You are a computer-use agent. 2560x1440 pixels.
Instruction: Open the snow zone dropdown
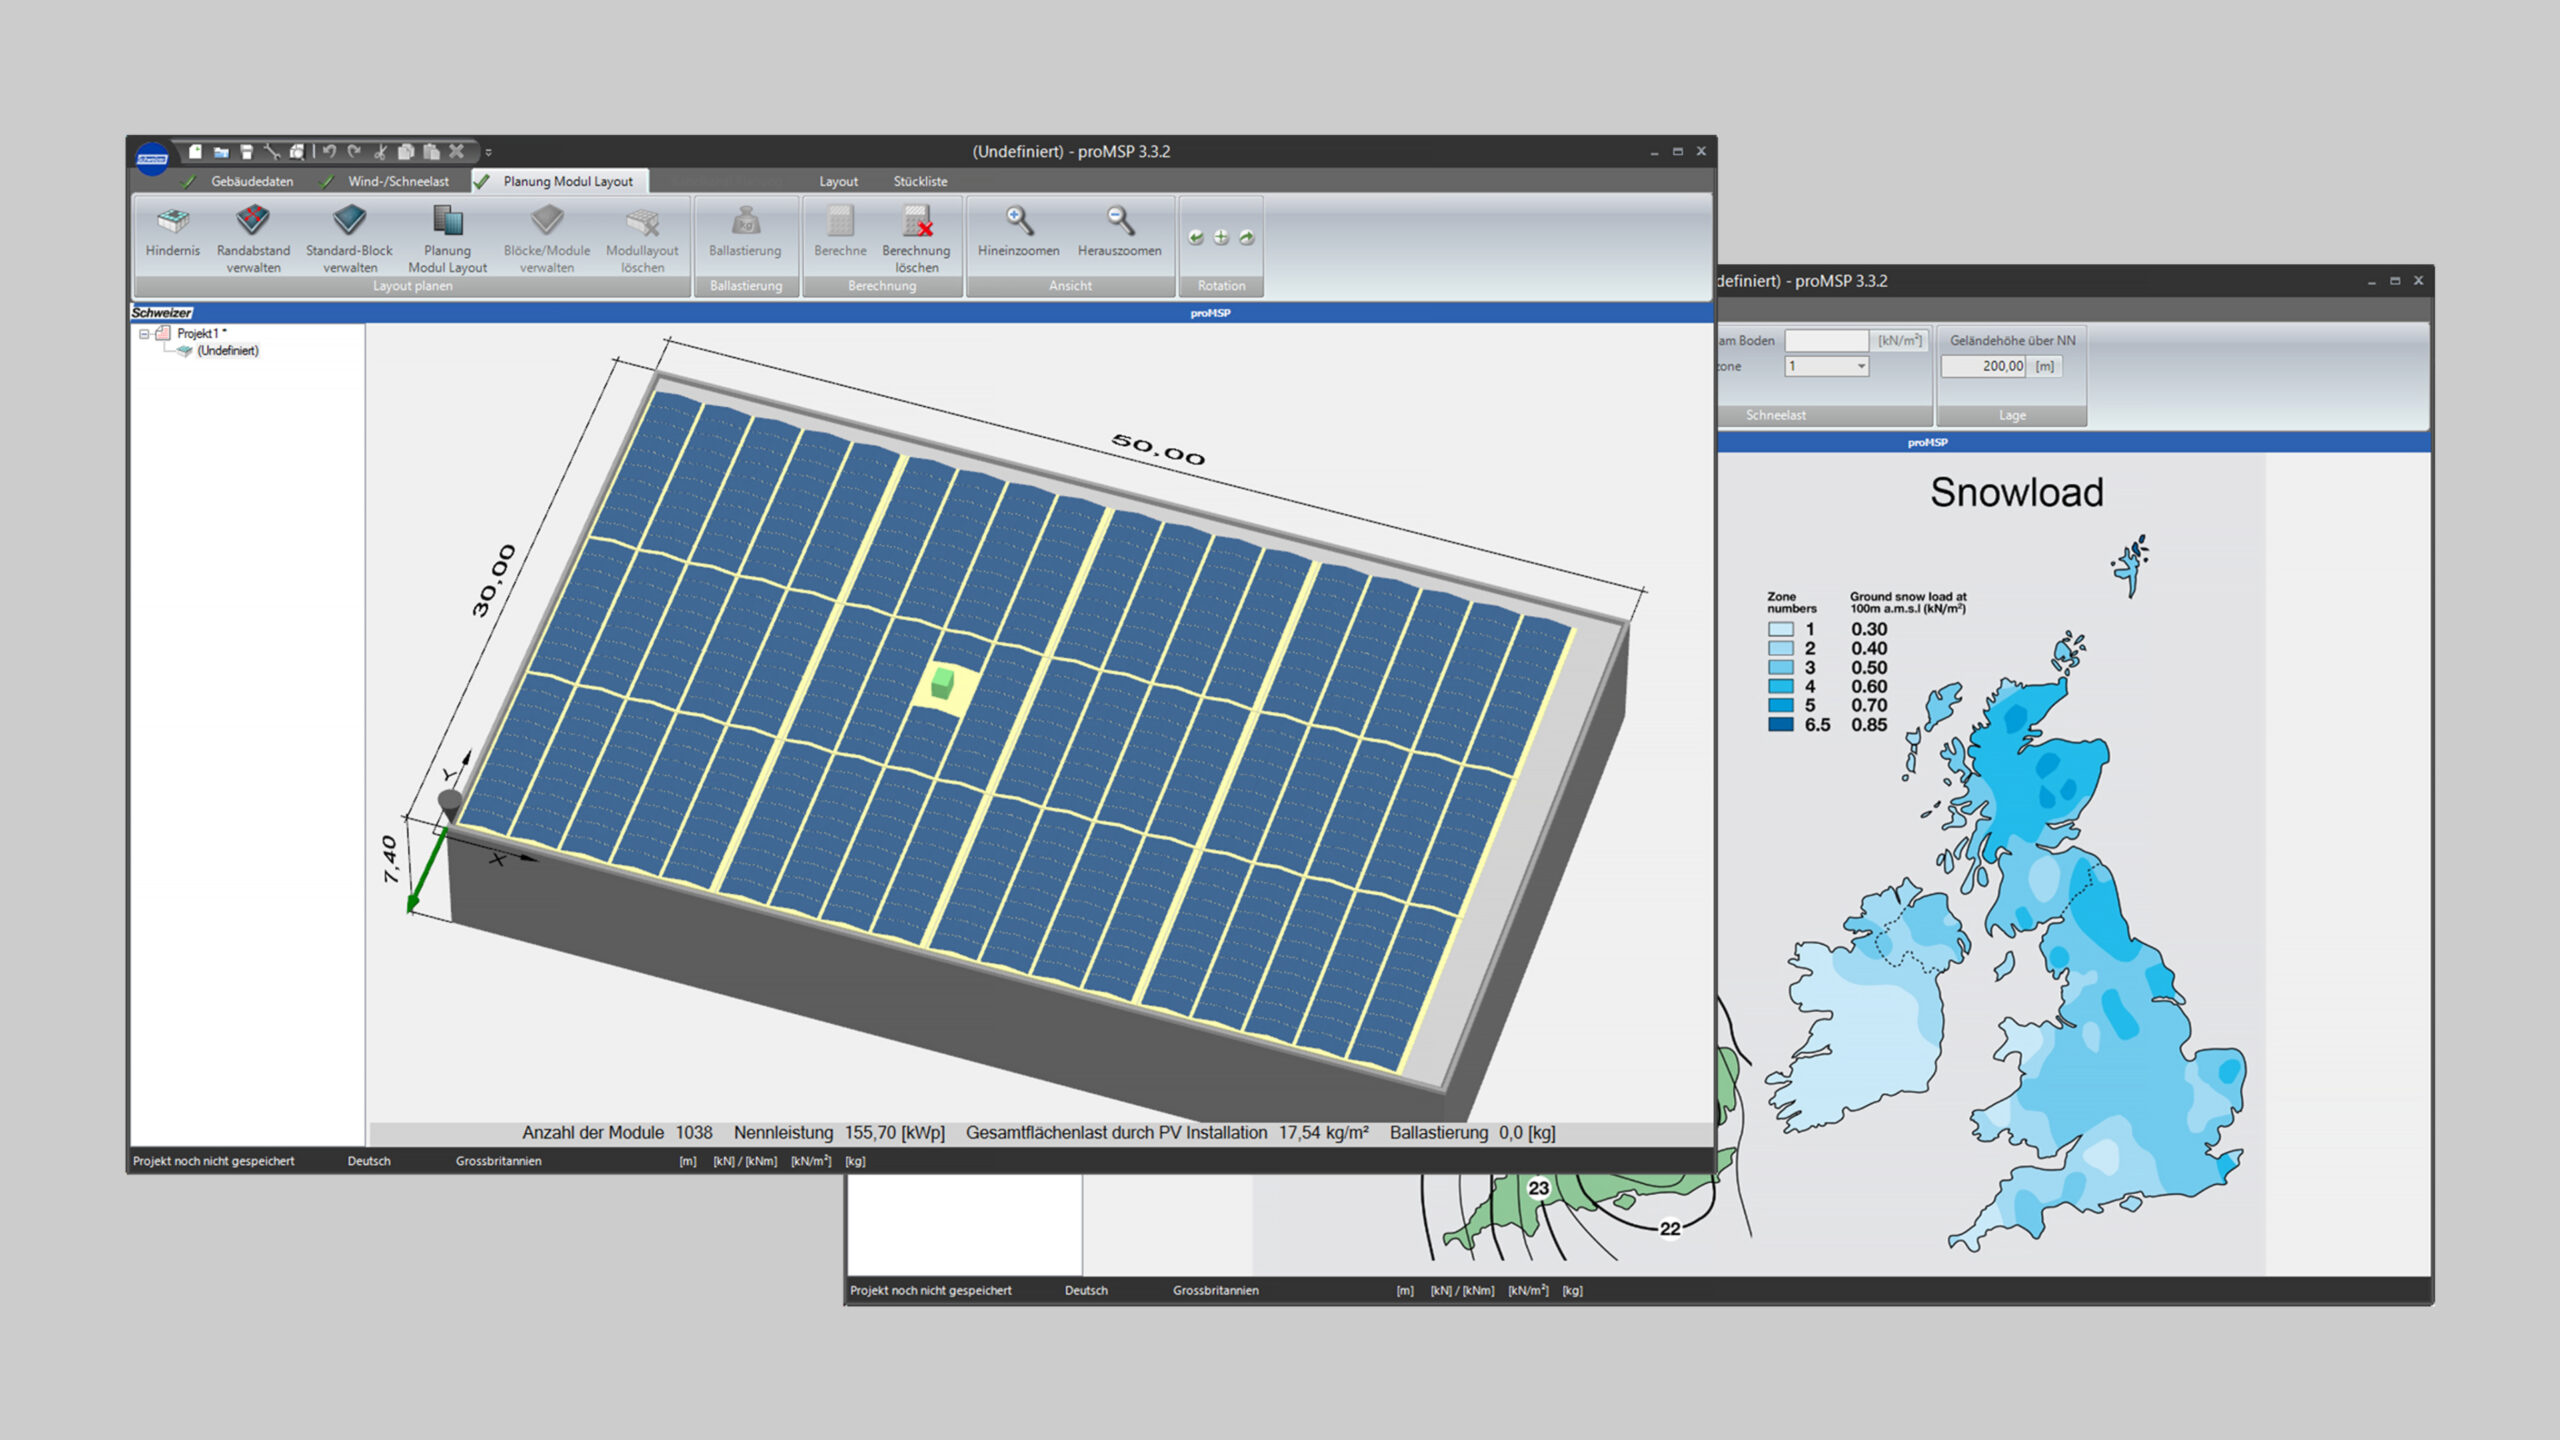tap(1861, 367)
